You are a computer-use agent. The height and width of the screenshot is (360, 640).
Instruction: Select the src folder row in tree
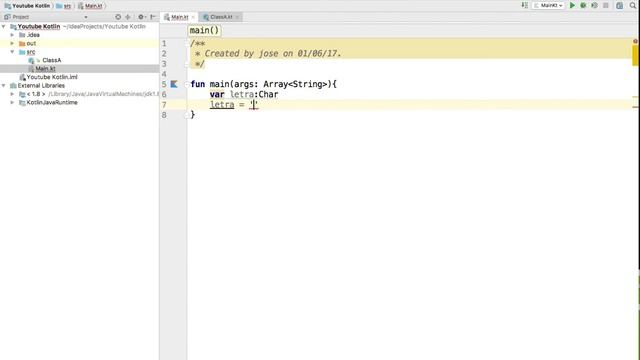point(80,52)
